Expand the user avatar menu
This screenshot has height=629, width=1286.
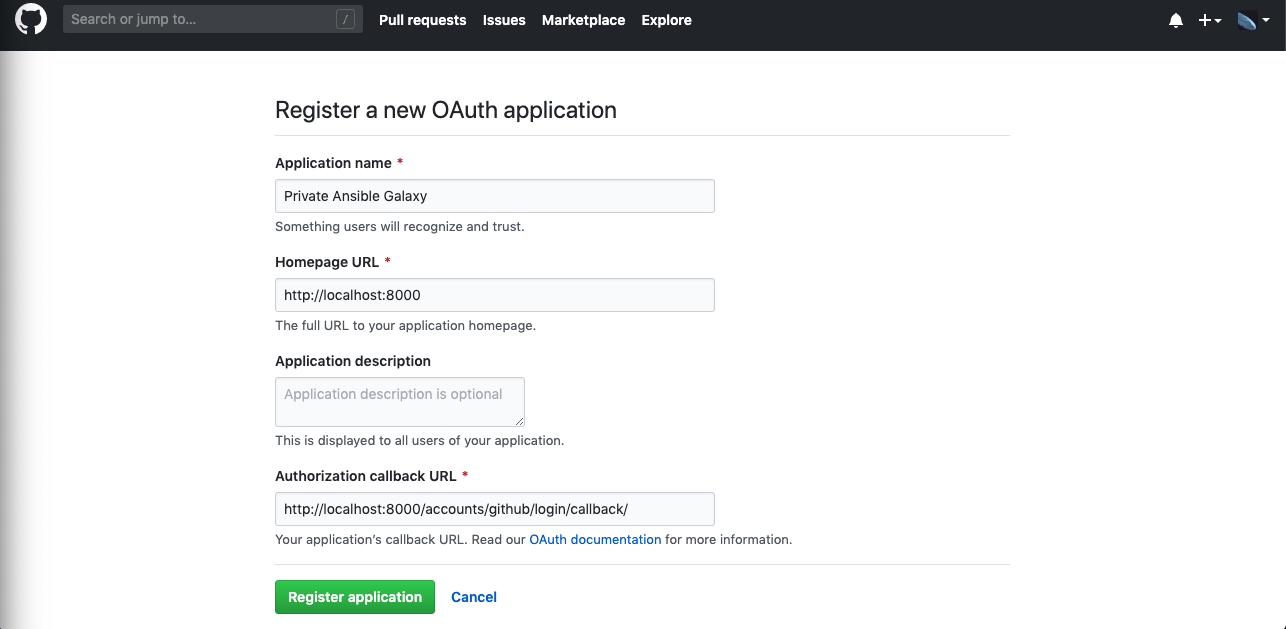click(1253, 20)
